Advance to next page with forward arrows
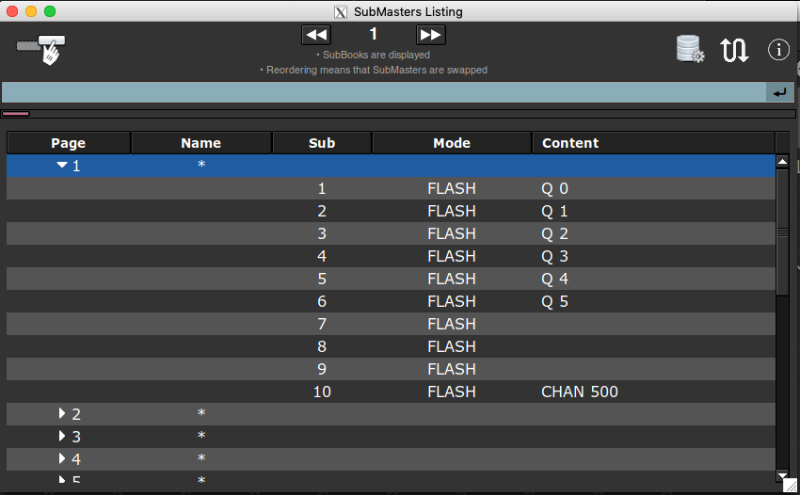 coord(430,35)
